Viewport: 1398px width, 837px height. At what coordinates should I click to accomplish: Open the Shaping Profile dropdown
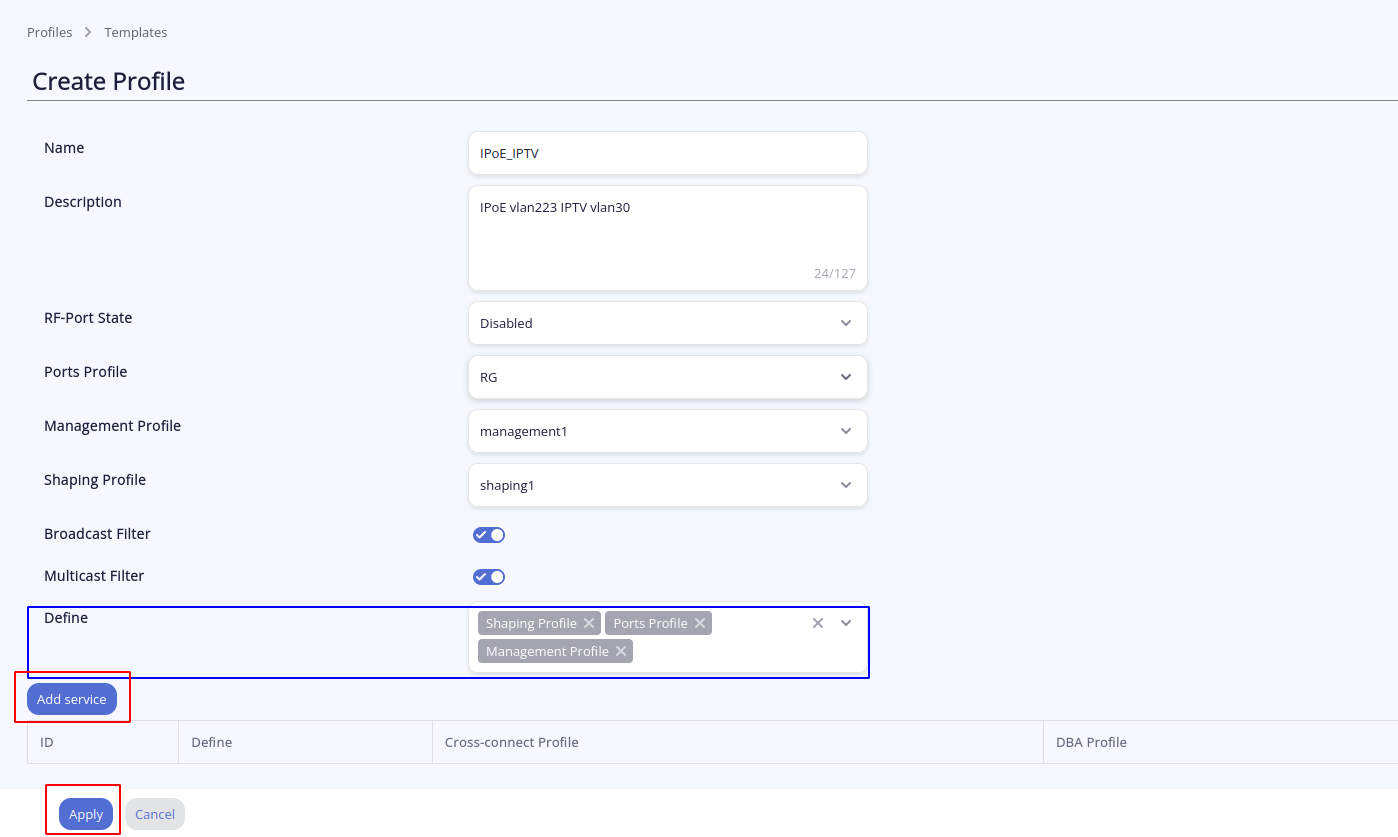[667, 485]
